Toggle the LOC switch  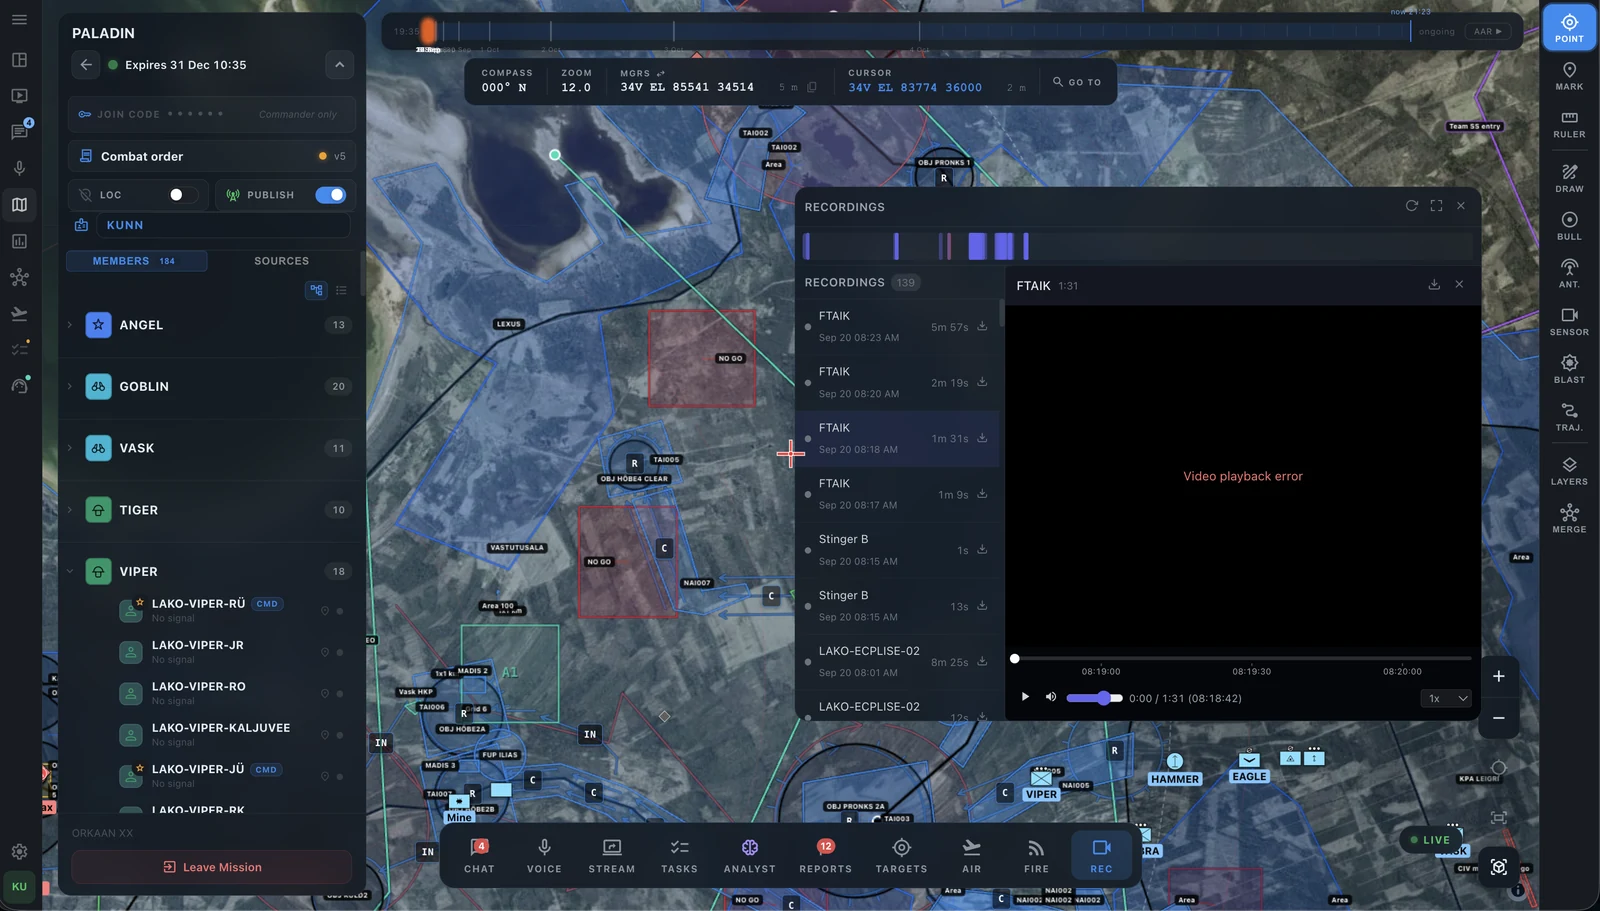click(x=182, y=195)
